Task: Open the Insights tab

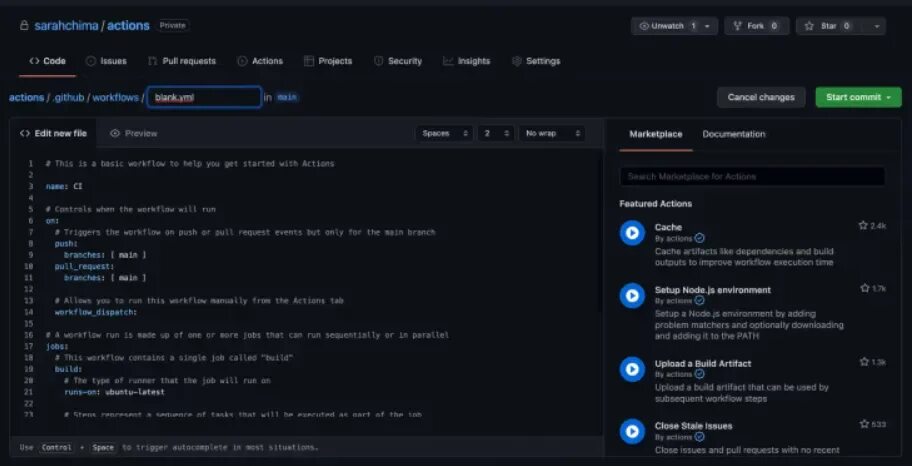Action: pos(466,61)
